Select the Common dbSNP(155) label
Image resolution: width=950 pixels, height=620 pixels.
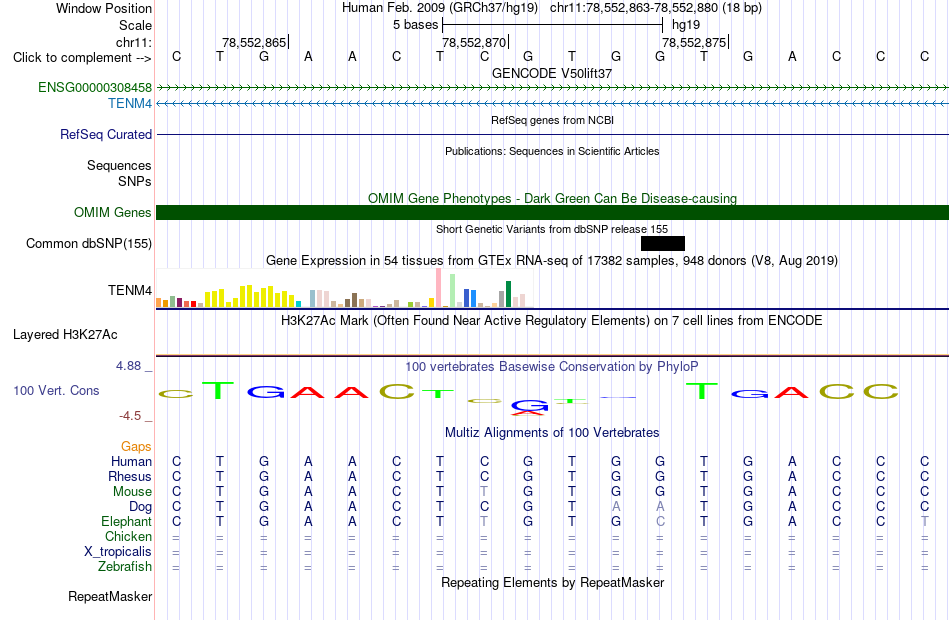point(89,244)
